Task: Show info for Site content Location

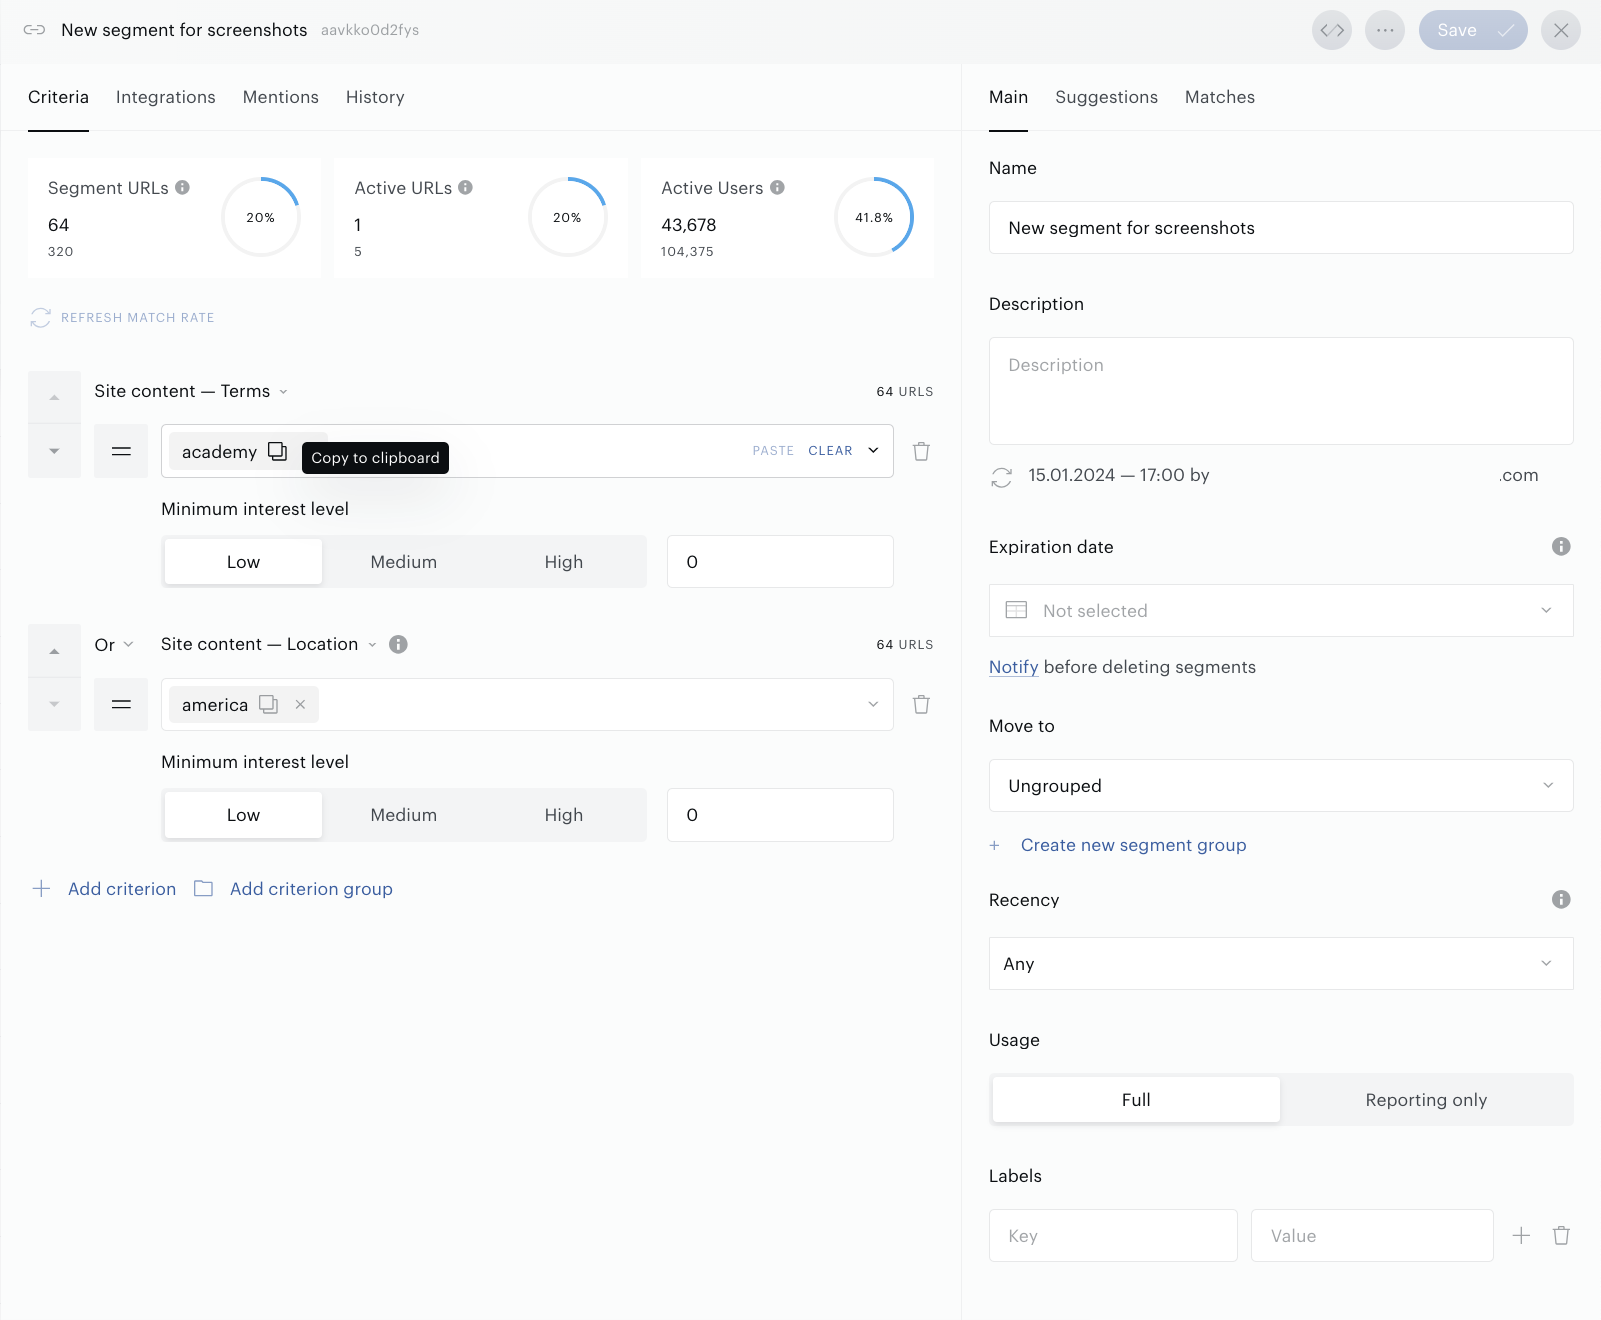Action: (398, 644)
